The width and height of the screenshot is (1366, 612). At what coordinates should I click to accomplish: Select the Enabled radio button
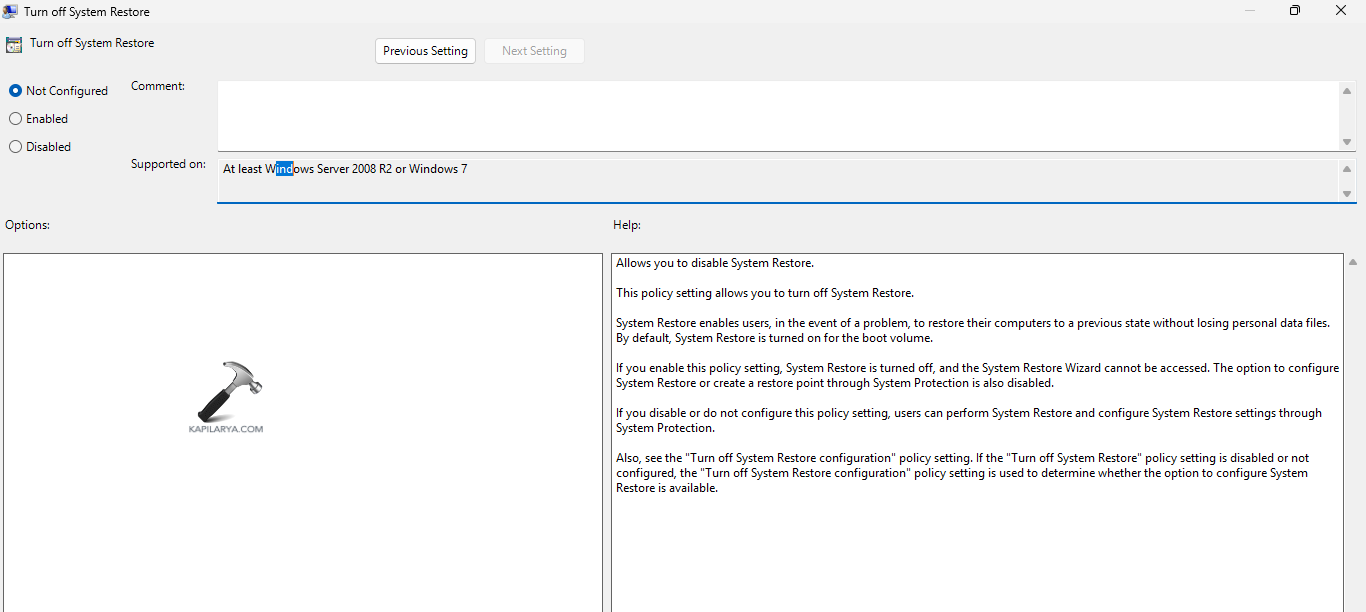16,119
